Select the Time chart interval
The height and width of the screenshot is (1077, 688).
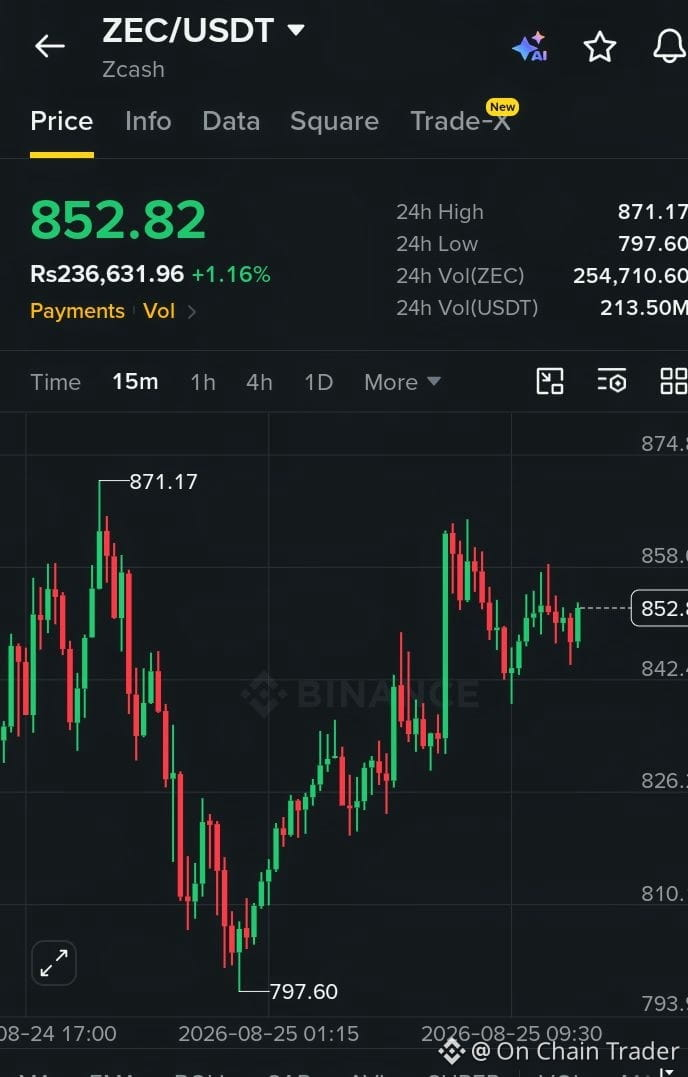tap(56, 382)
